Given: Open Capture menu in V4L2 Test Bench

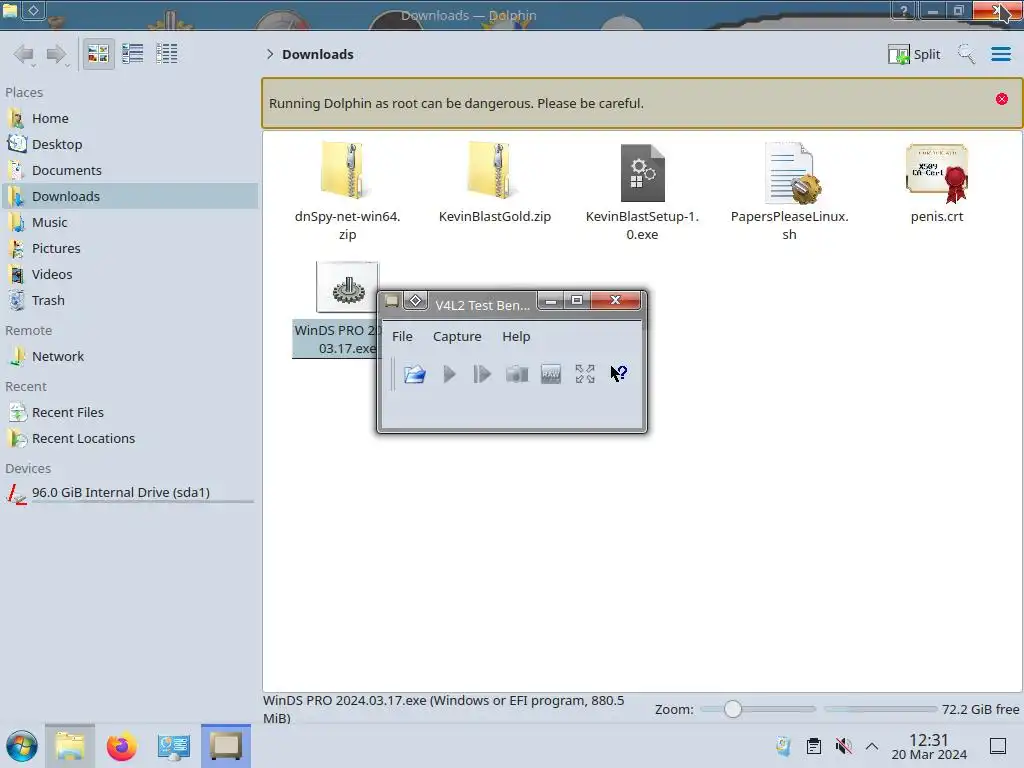Looking at the screenshot, I should click(457, 336).
